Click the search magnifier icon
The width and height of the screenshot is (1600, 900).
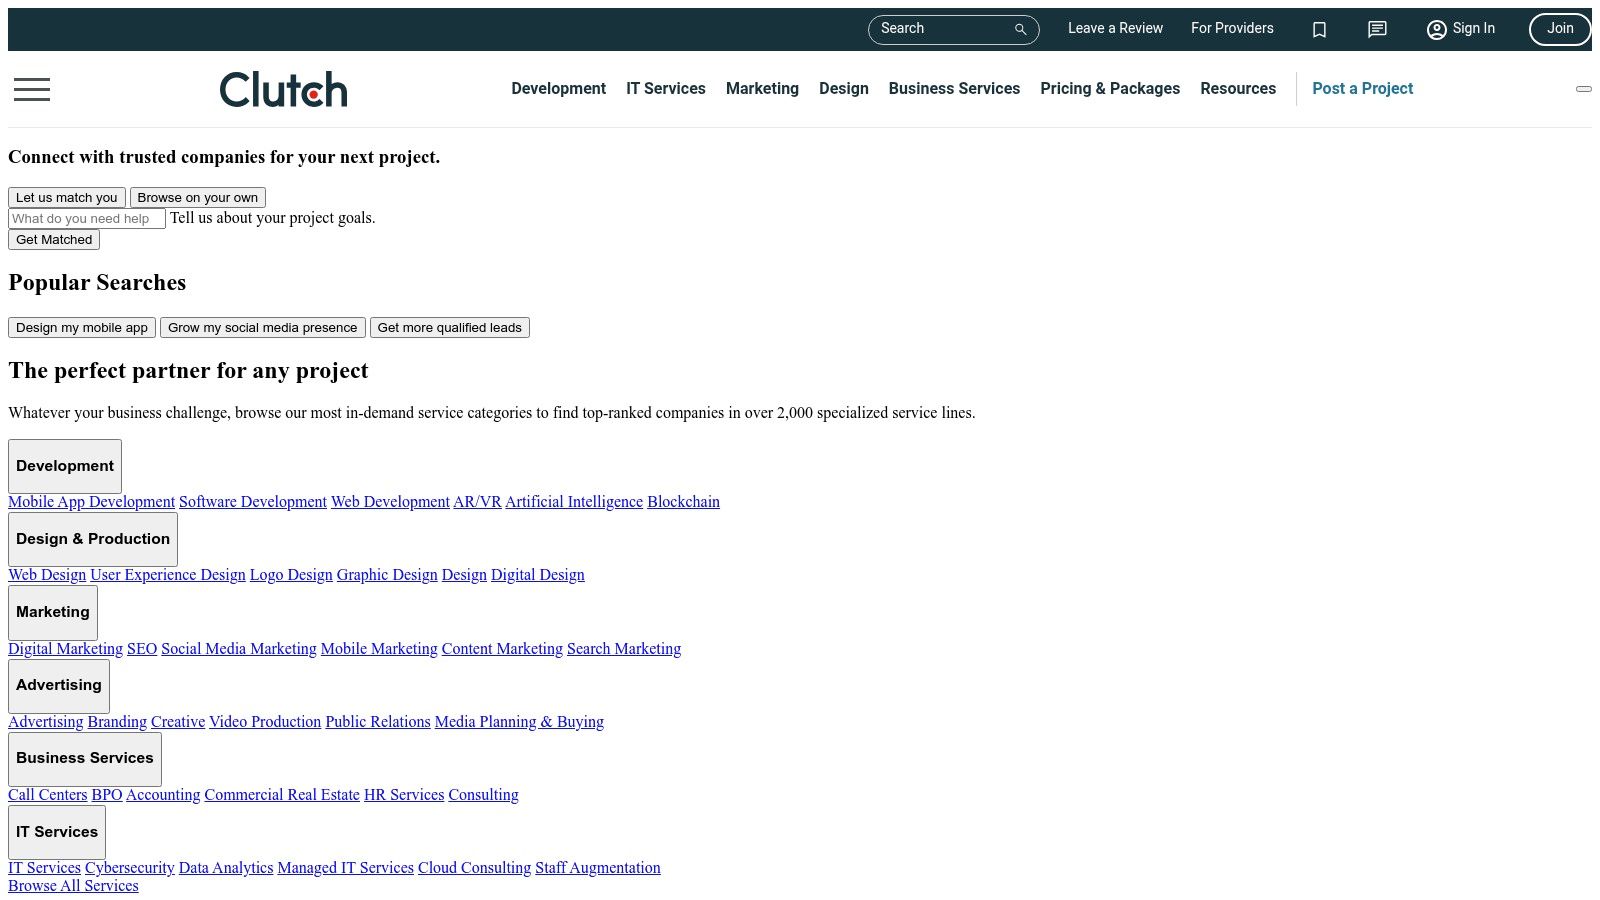tap(1020, 29)
